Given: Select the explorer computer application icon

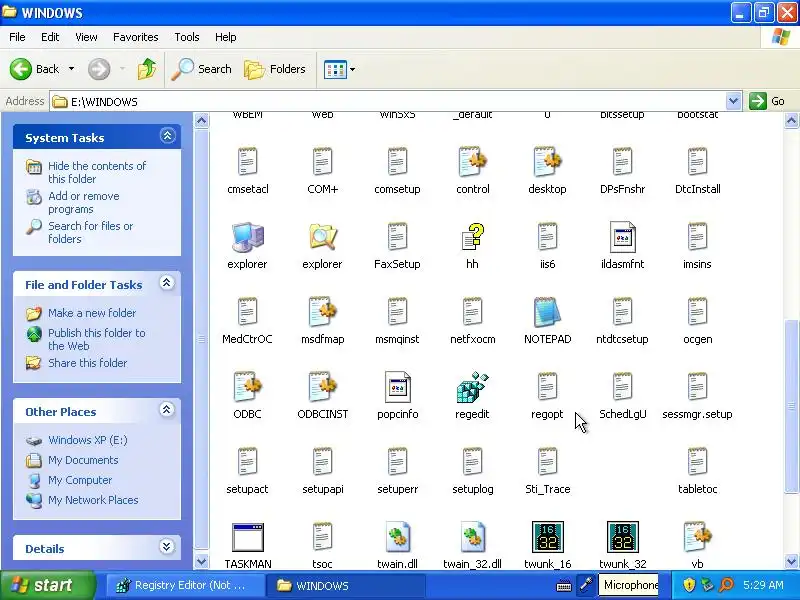Looking at the screenshot, I should 247,237.
